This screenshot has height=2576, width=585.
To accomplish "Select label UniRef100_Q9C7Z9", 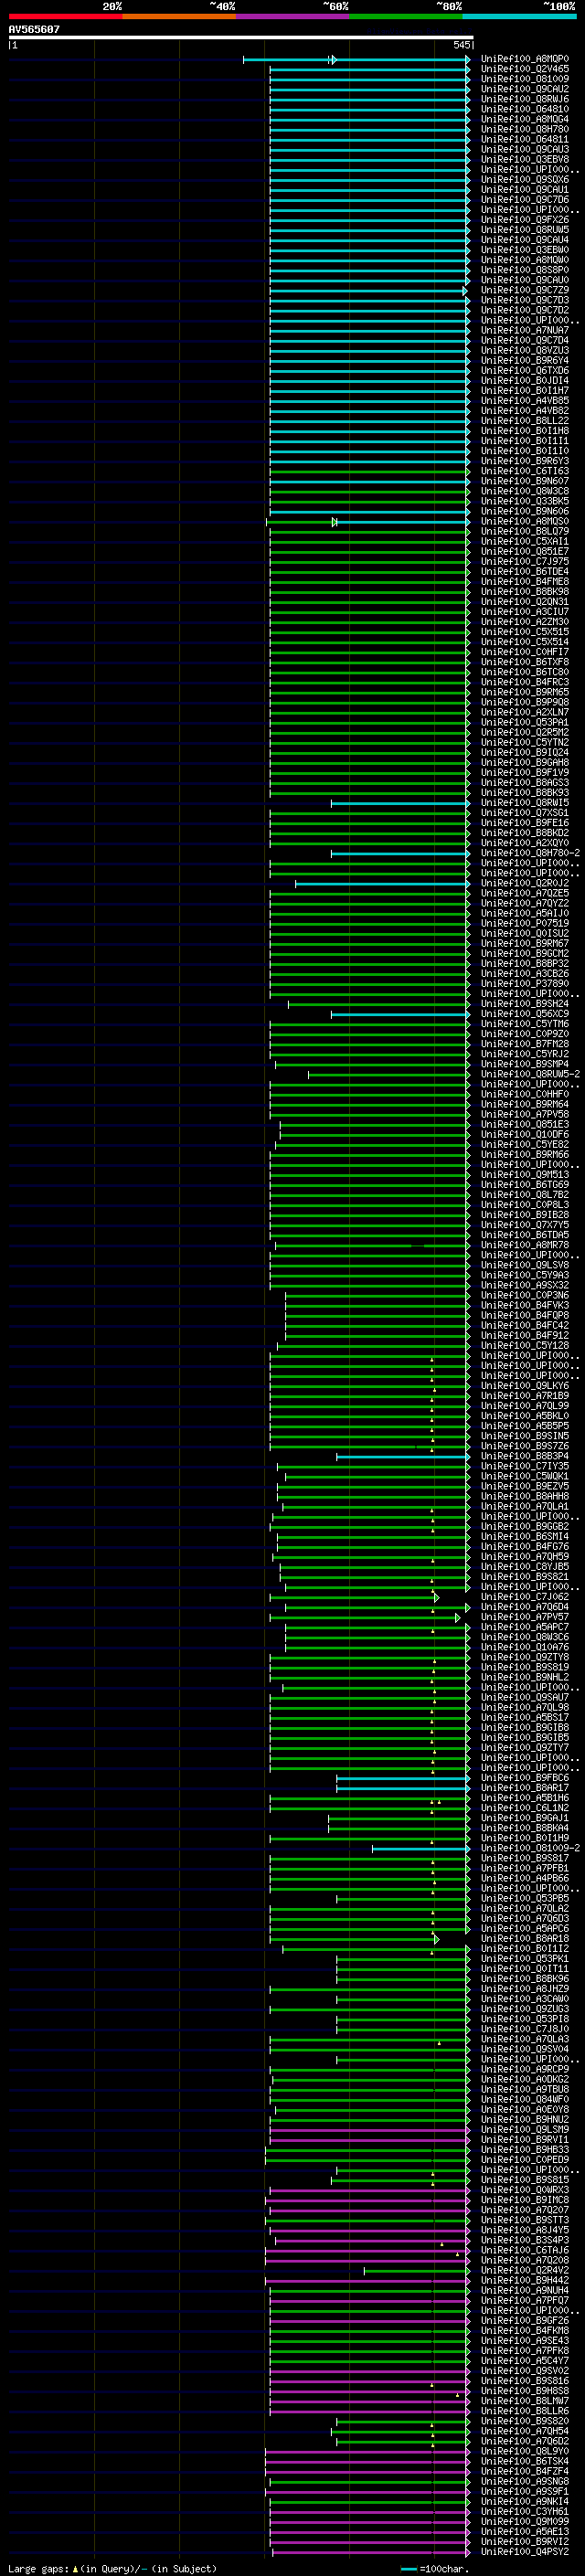I will 525,290.
